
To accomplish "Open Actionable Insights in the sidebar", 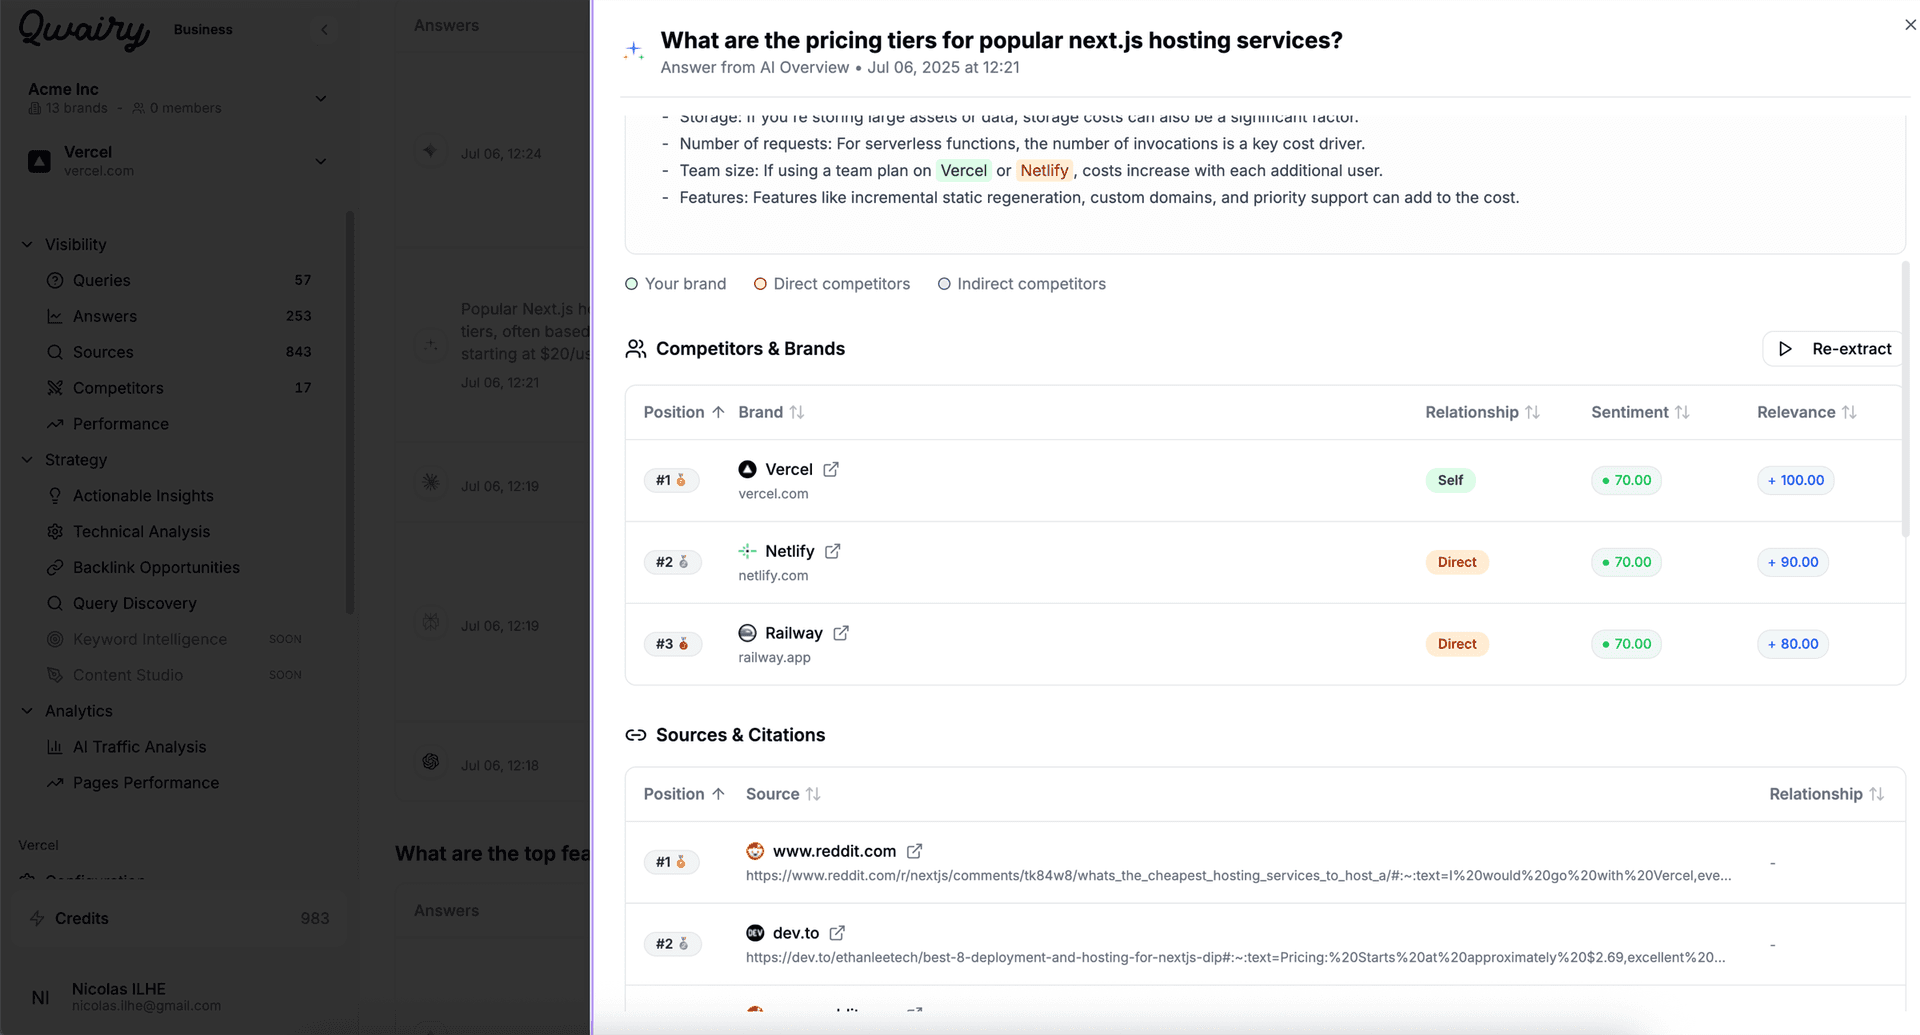I will pyautogui.click(x=143, y=496).
